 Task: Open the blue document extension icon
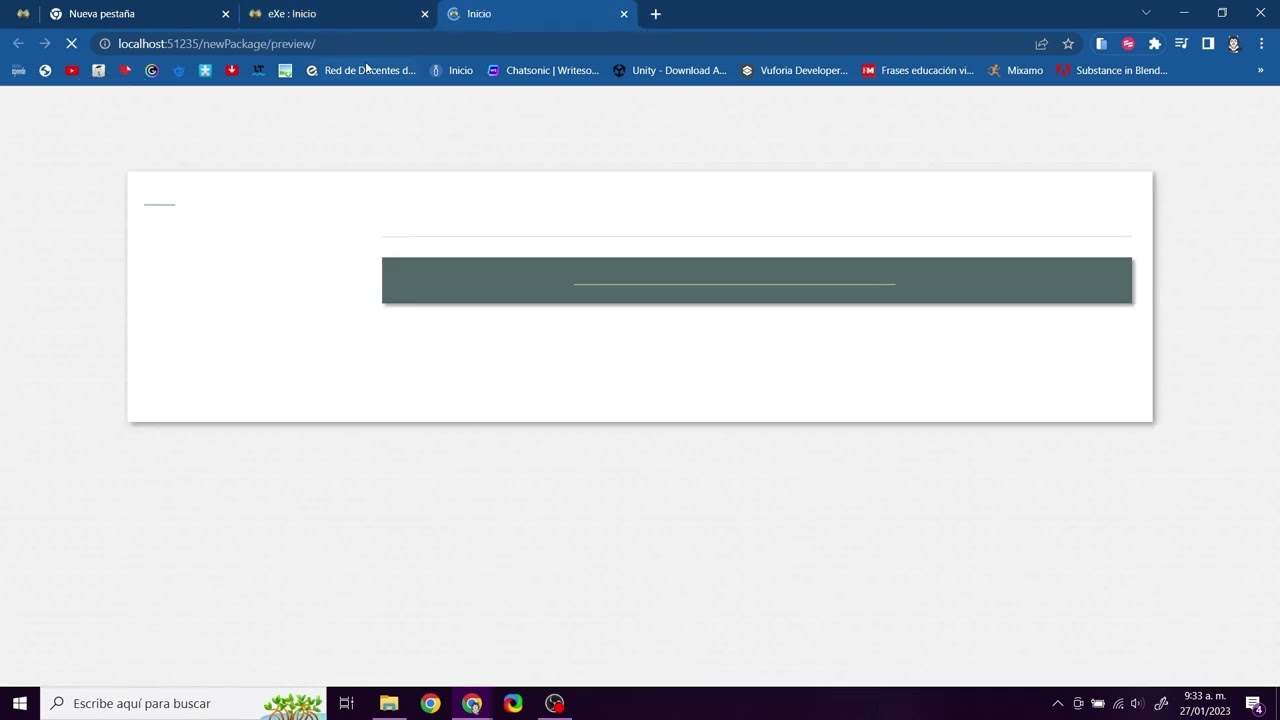[x=1101, y=44]
